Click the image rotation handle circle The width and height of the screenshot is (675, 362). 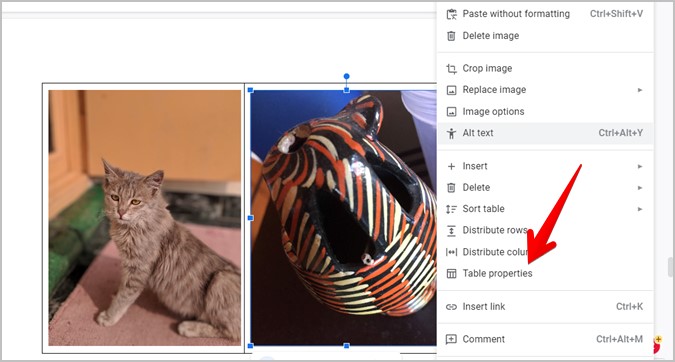[347, 76]
